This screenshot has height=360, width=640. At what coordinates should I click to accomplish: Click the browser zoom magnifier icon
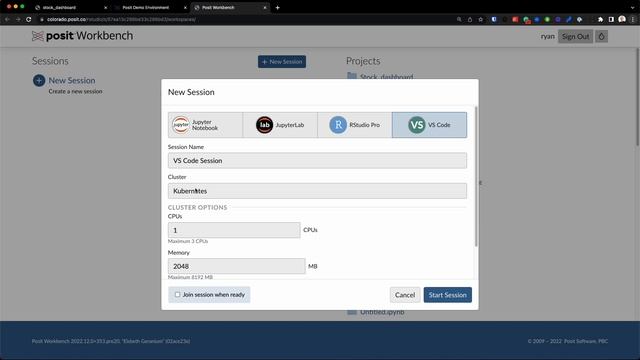[x=459, y=19]
